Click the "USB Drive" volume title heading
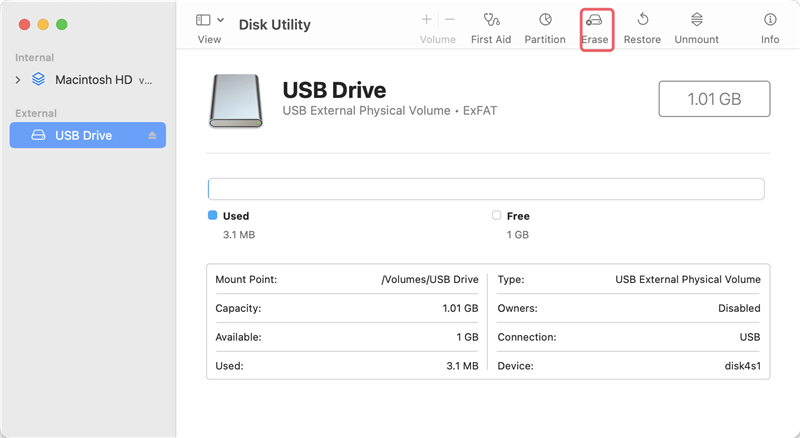 tap(334, 90)
